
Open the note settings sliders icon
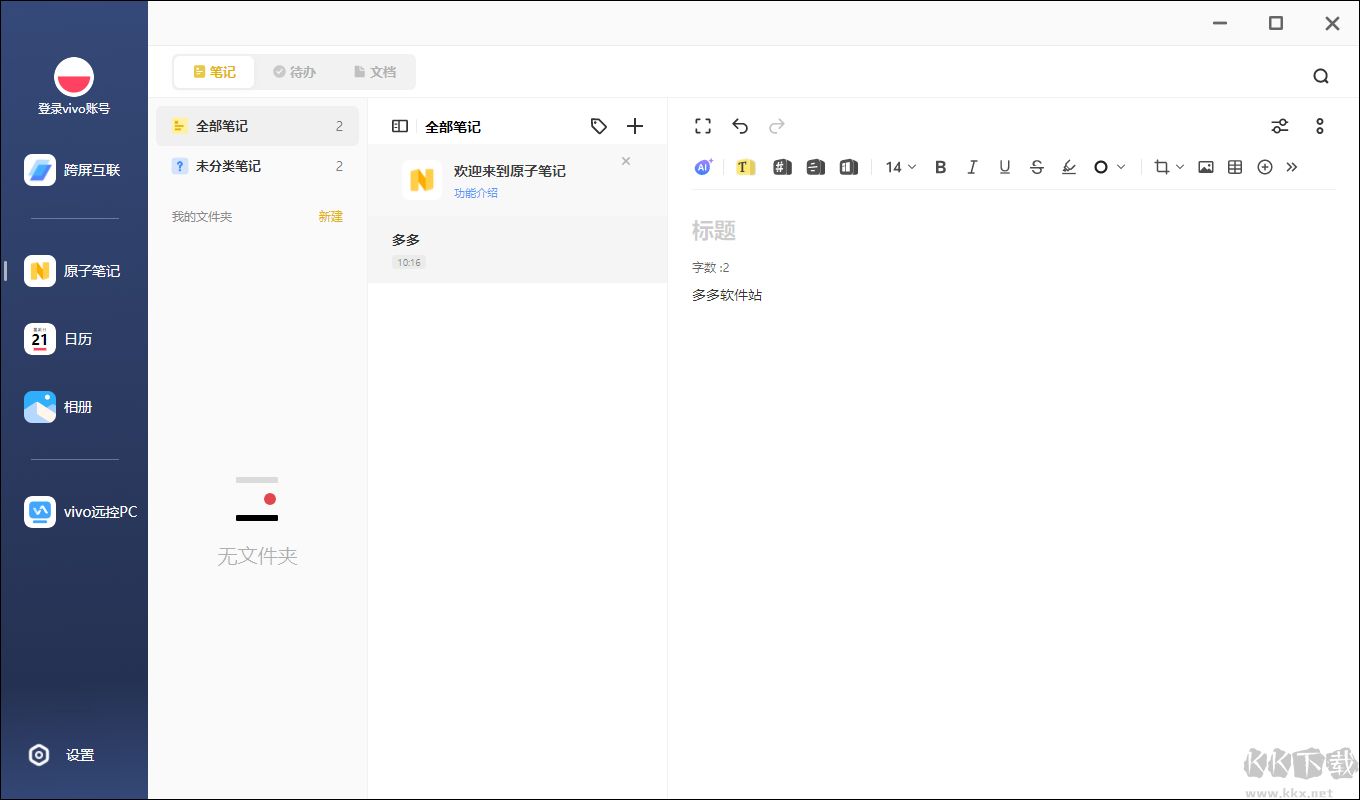1280,126
